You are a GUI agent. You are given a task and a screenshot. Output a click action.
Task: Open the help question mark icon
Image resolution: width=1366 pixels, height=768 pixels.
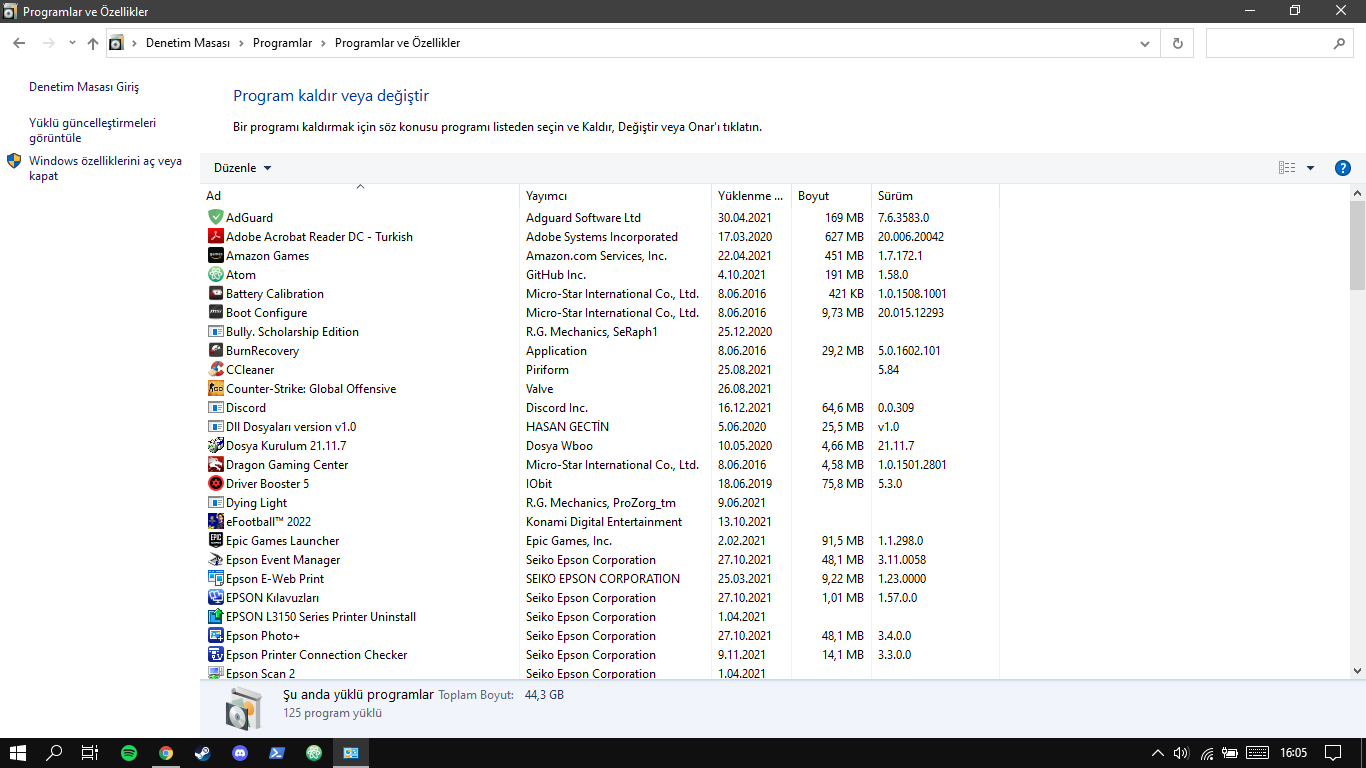[1343, 168]
